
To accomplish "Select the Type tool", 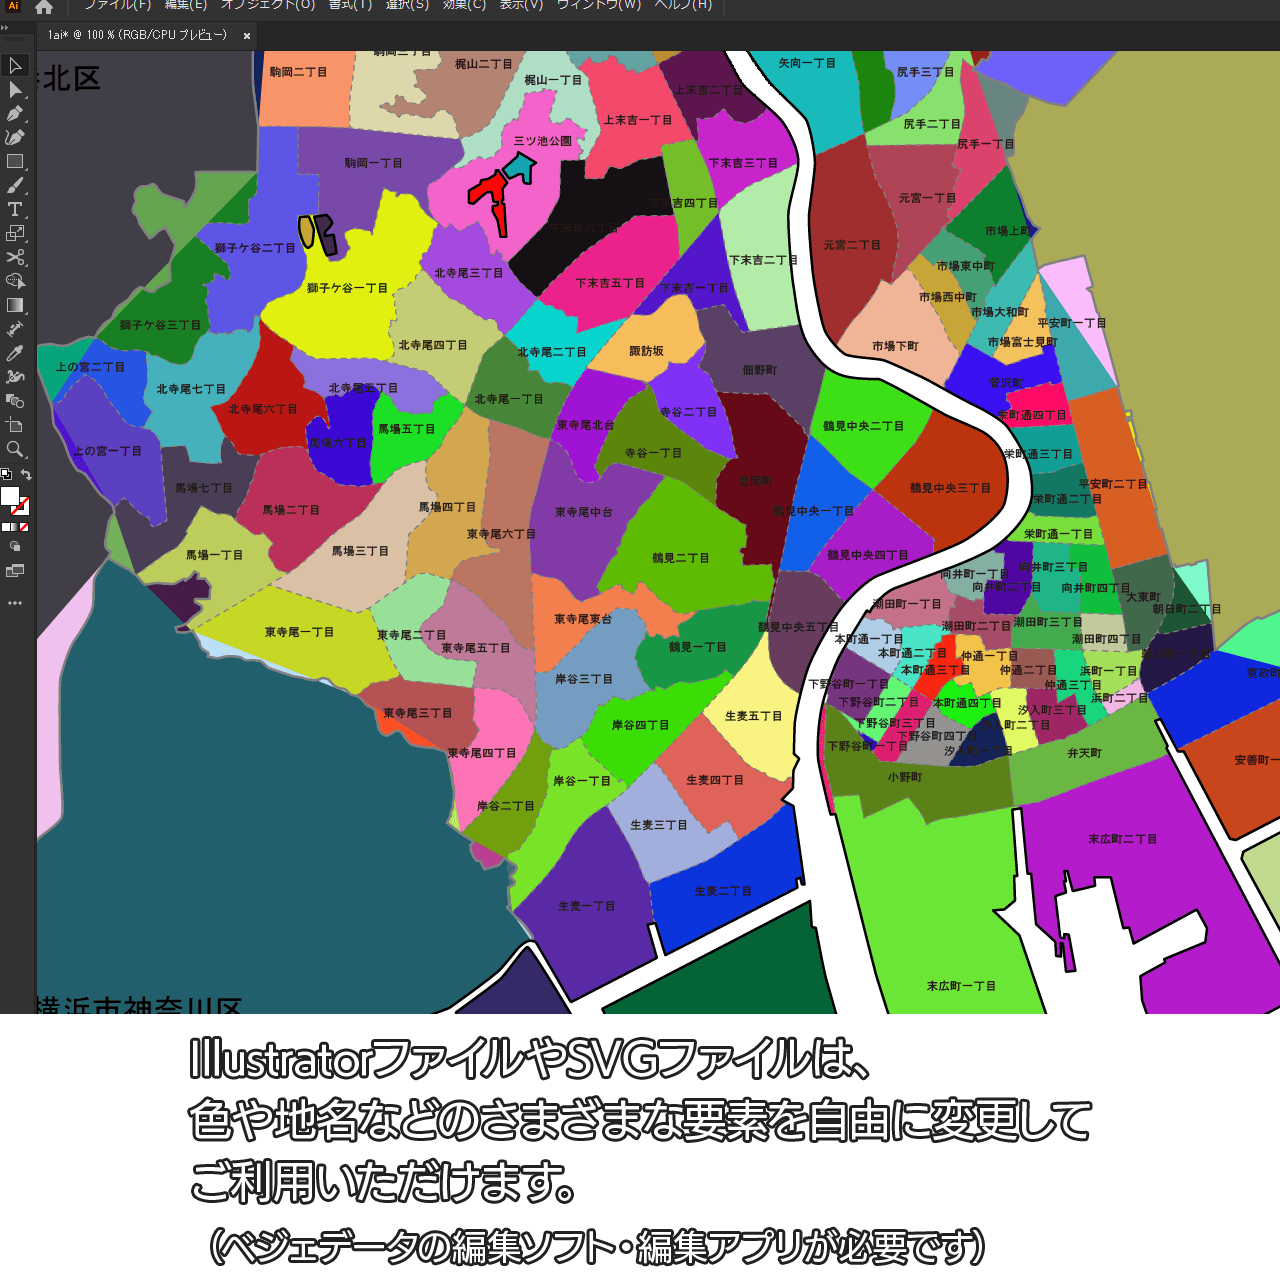I will coord(15,210).
